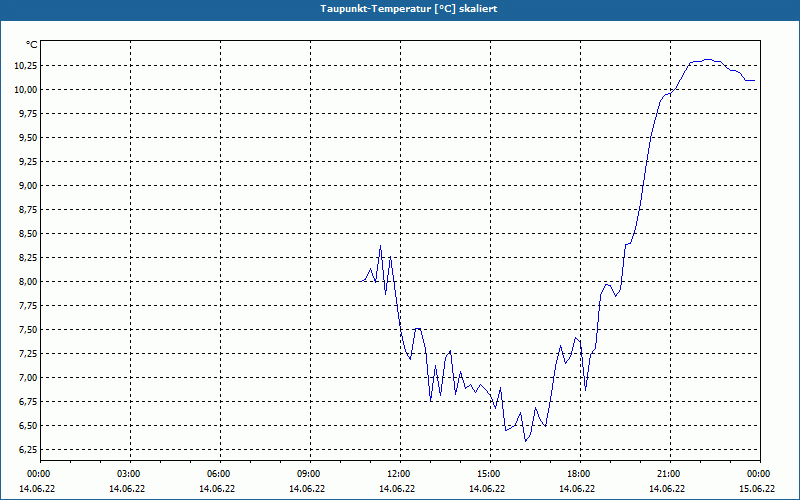Click the 21:00 x-axis time label
Image resolution: width=800 pixels, height=500 pixels.
point(669,474)
